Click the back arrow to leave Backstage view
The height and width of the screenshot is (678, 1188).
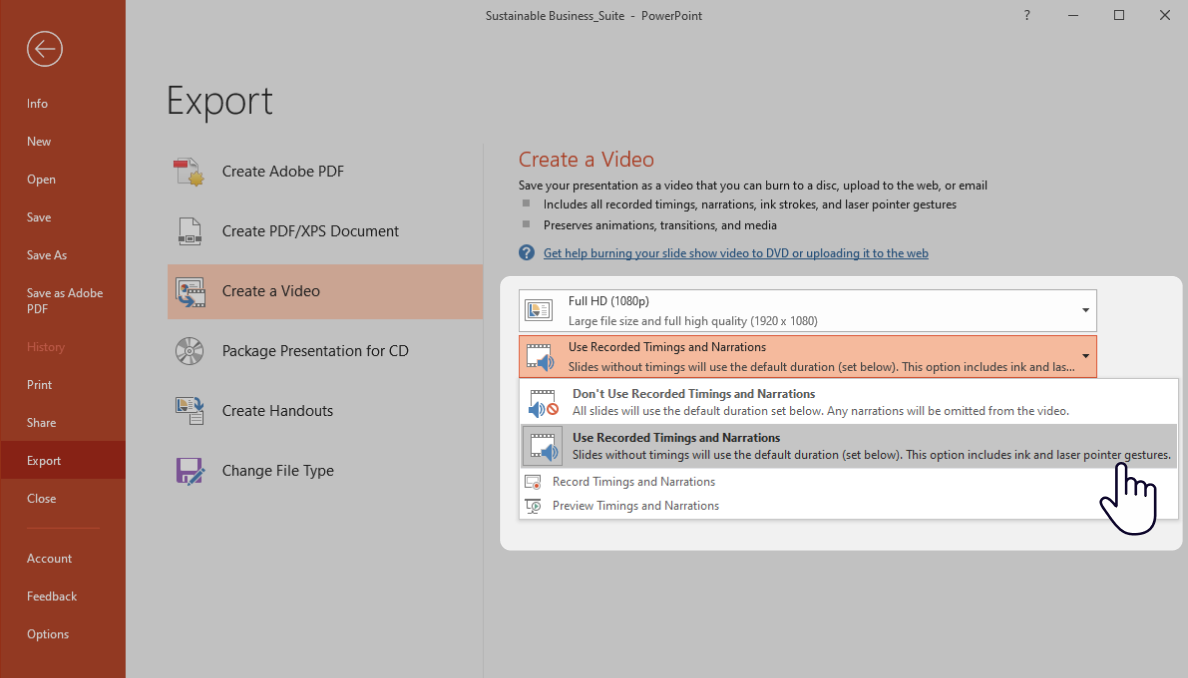pos(44,48)
